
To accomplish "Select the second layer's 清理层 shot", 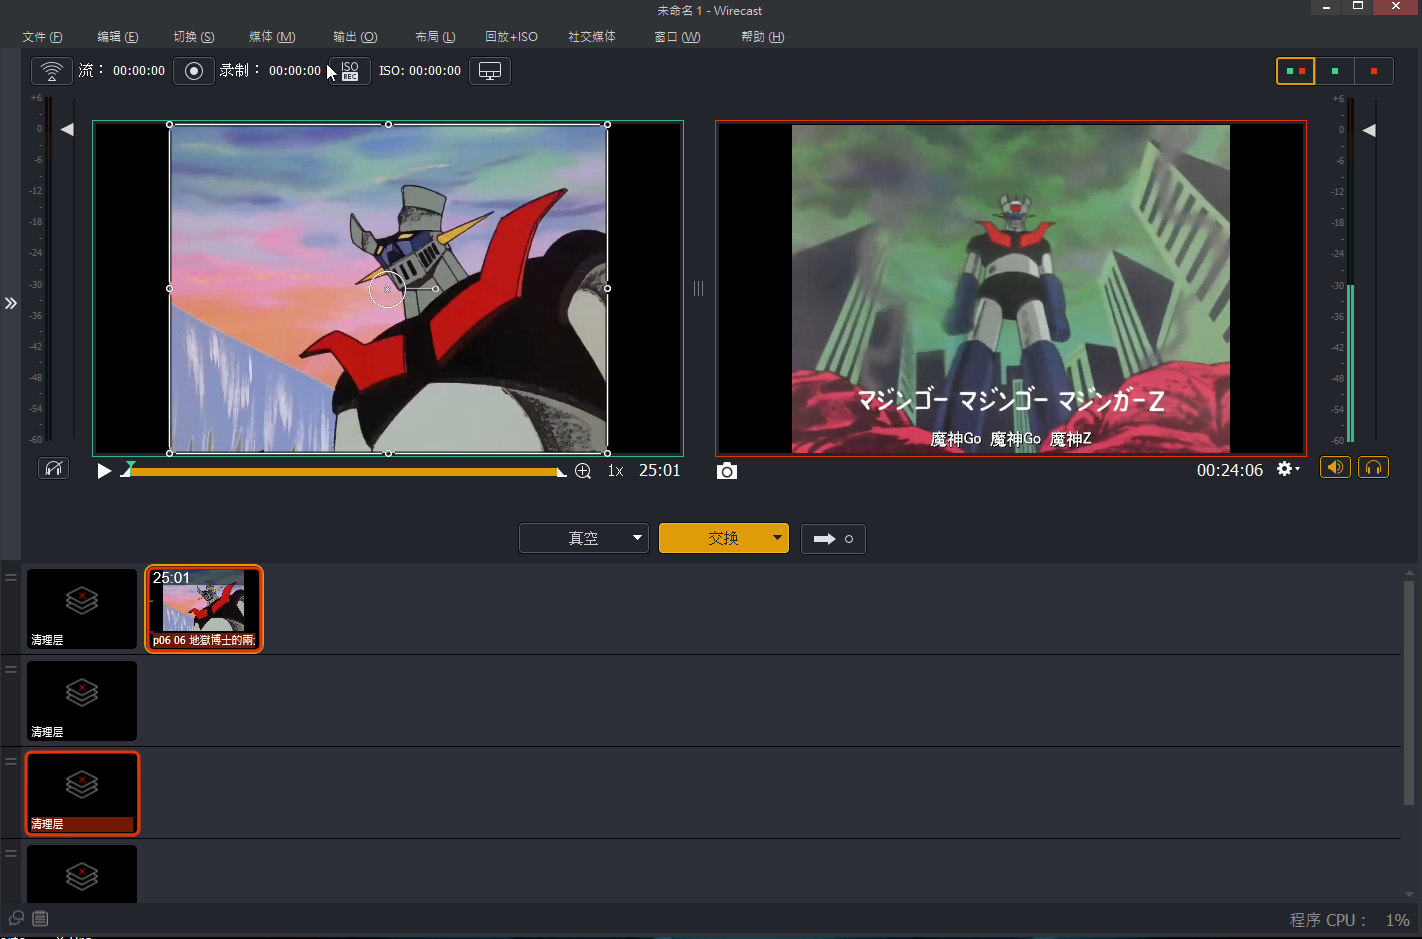I will coord(82,701).
